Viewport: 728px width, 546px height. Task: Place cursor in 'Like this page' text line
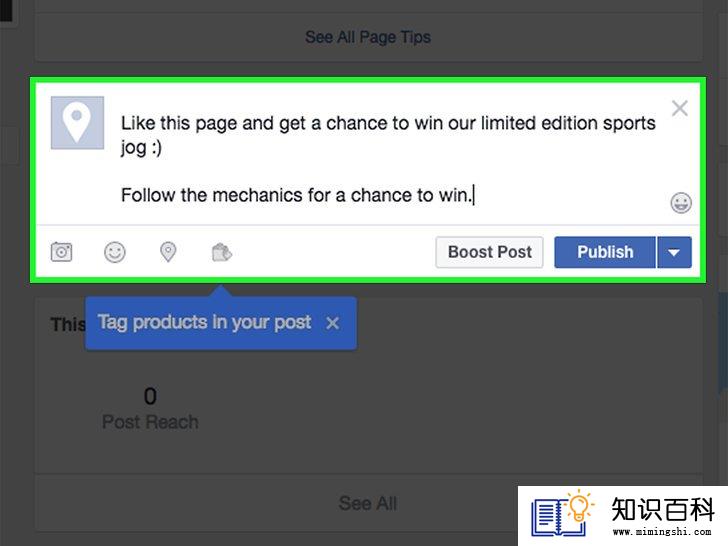click(388, 124)
